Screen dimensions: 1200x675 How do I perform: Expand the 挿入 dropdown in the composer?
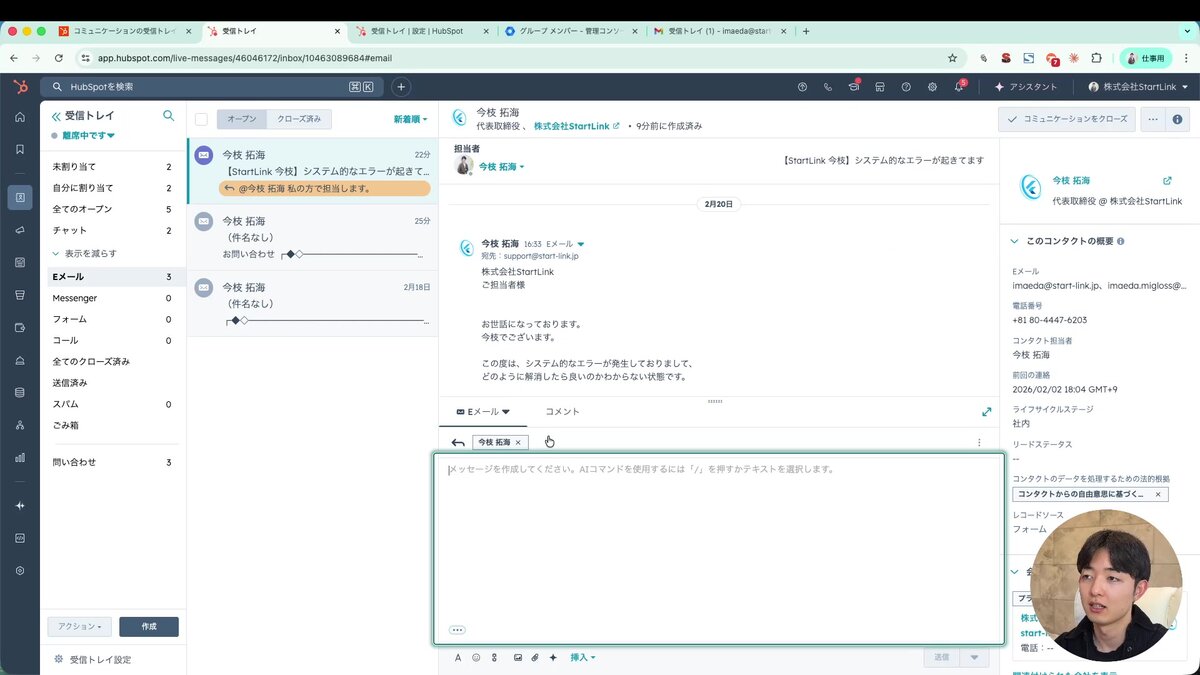point(582,657)
